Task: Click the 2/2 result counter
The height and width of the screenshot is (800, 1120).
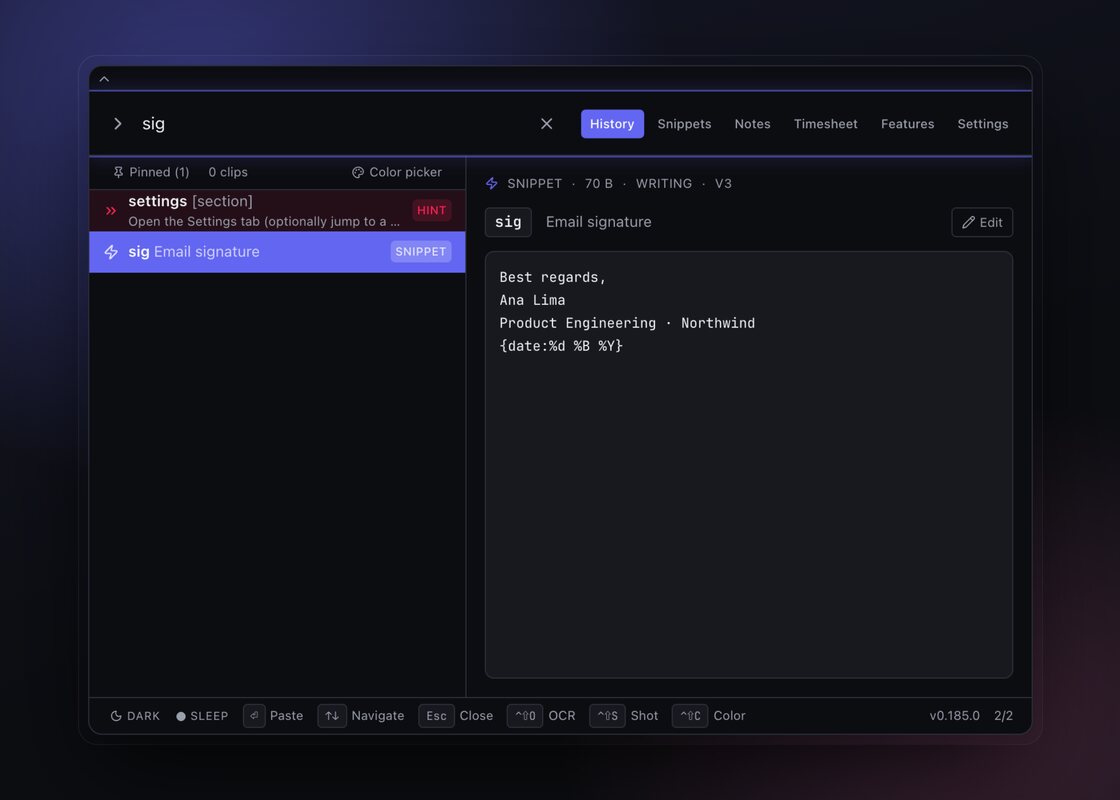Action: coord(1004,716)
